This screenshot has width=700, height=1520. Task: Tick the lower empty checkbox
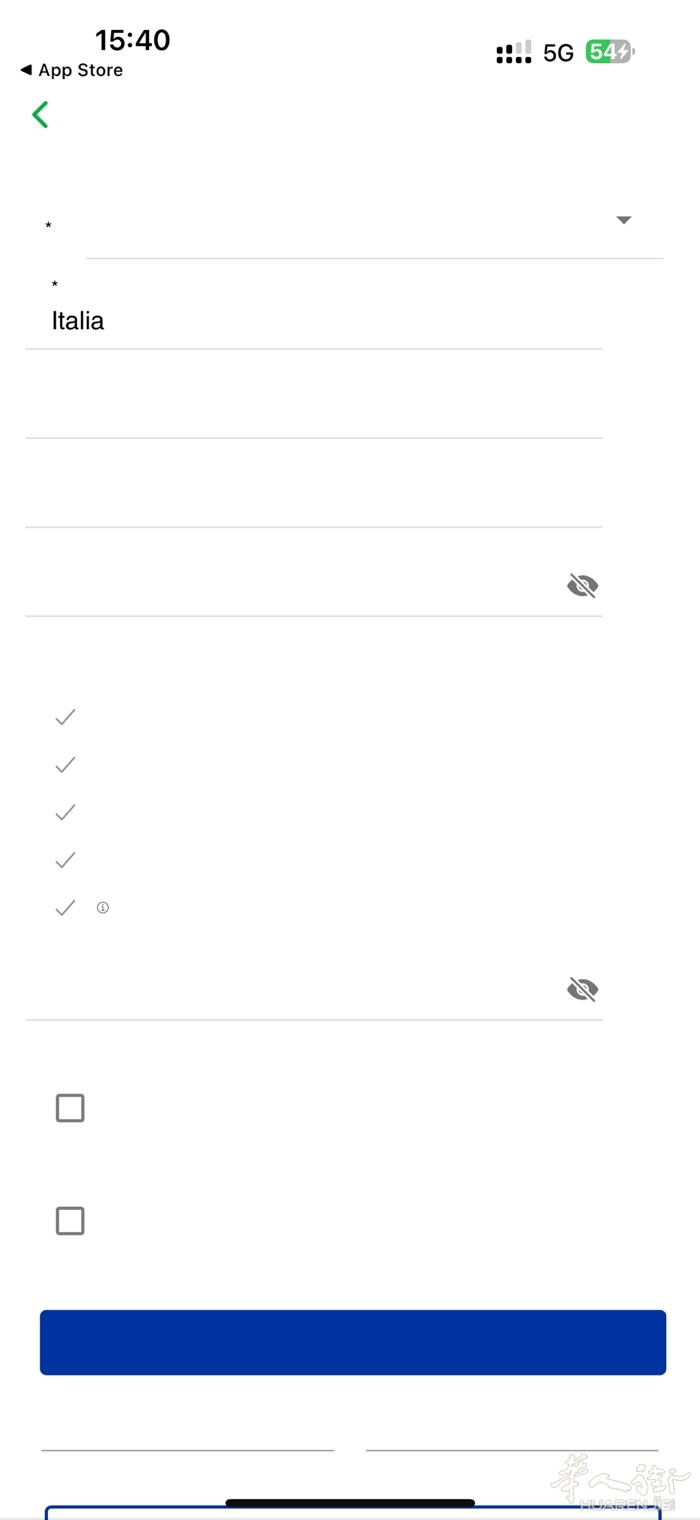pos(70,1221)
